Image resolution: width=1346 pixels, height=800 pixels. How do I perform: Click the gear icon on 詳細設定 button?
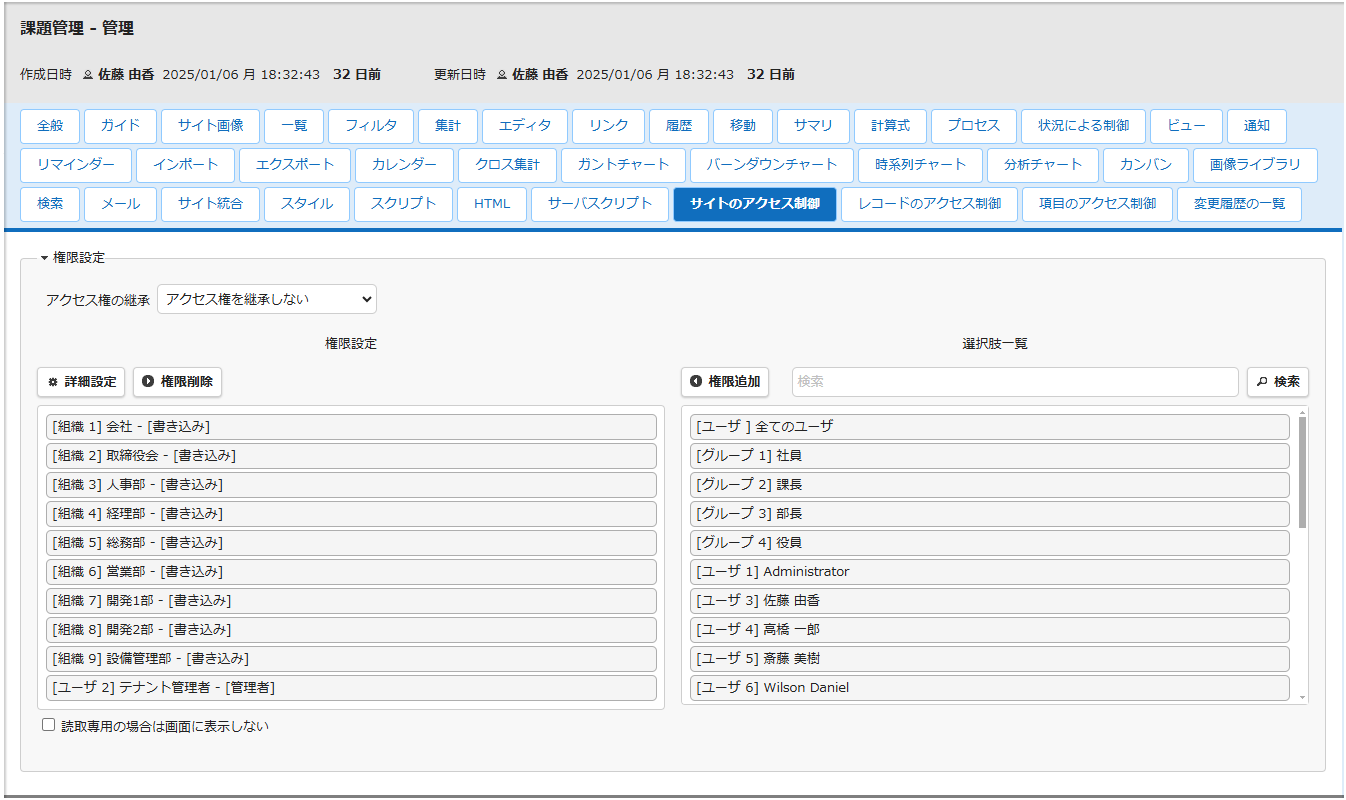click(53, 382)
